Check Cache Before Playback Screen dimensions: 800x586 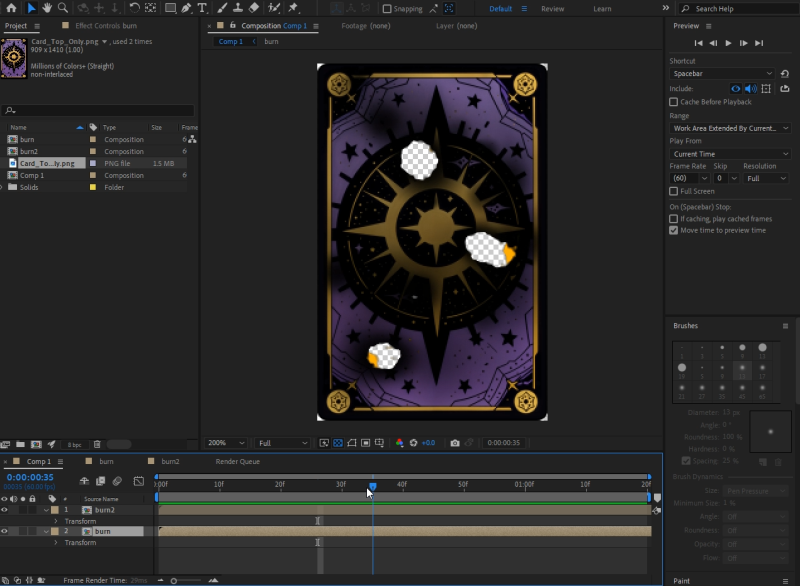point(673,102)
